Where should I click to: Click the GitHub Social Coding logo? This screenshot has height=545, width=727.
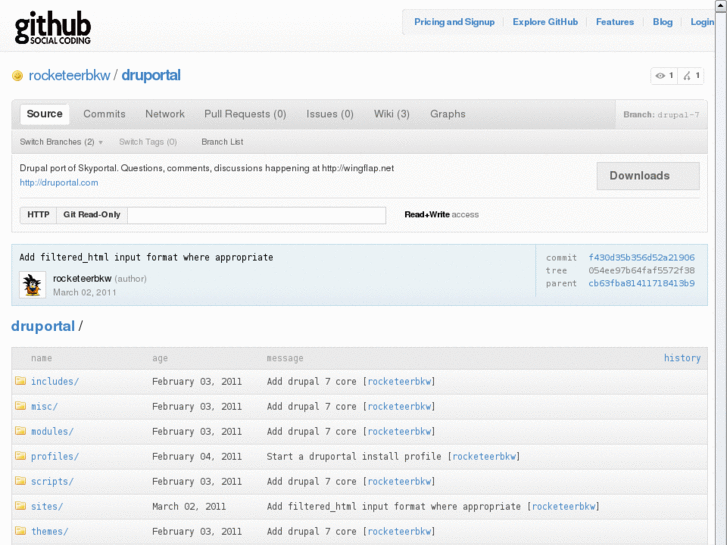(x=52, y=29)
